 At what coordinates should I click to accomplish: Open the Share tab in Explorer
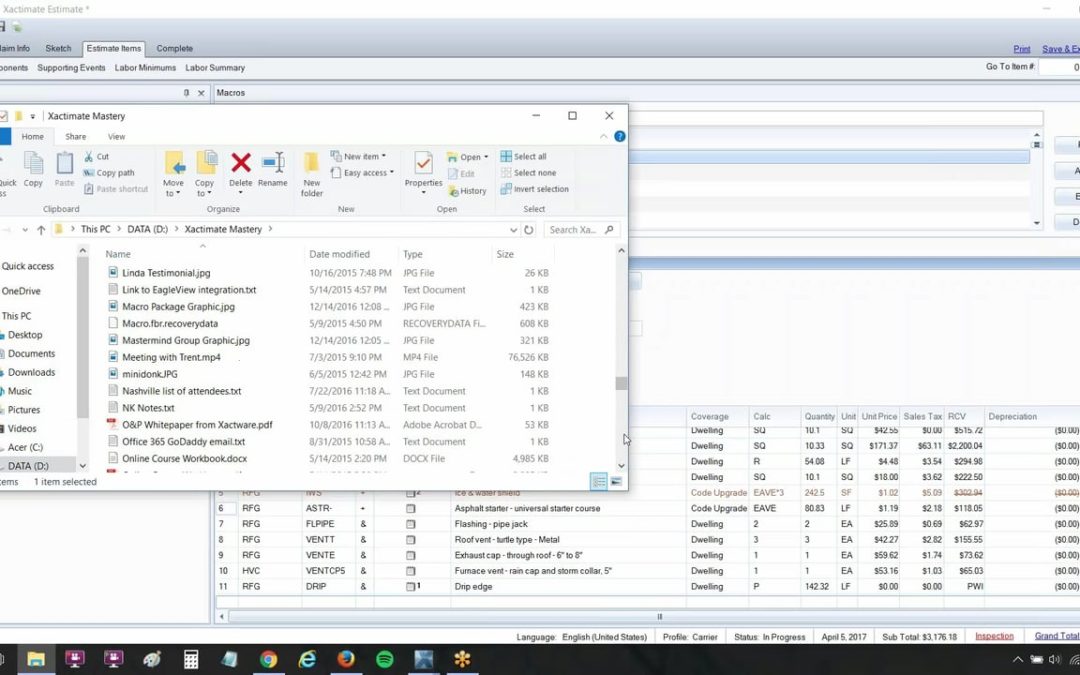pos(76,136)
